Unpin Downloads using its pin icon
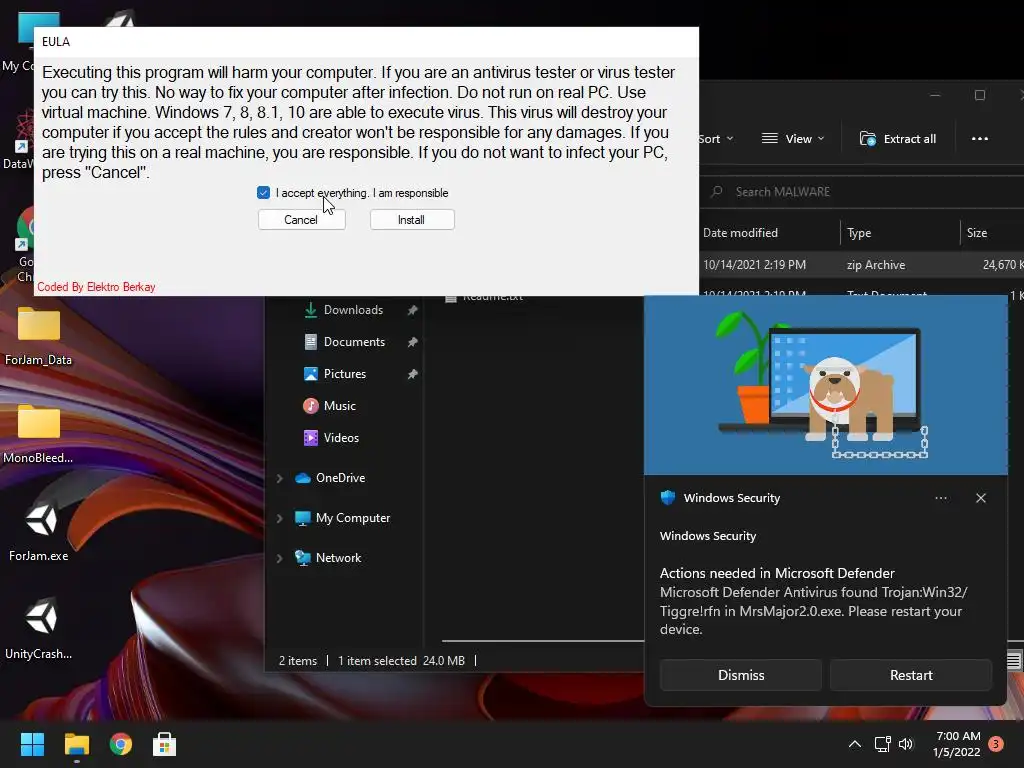Viewport: 1024px width, 768px height. click(x=412, y=310)
